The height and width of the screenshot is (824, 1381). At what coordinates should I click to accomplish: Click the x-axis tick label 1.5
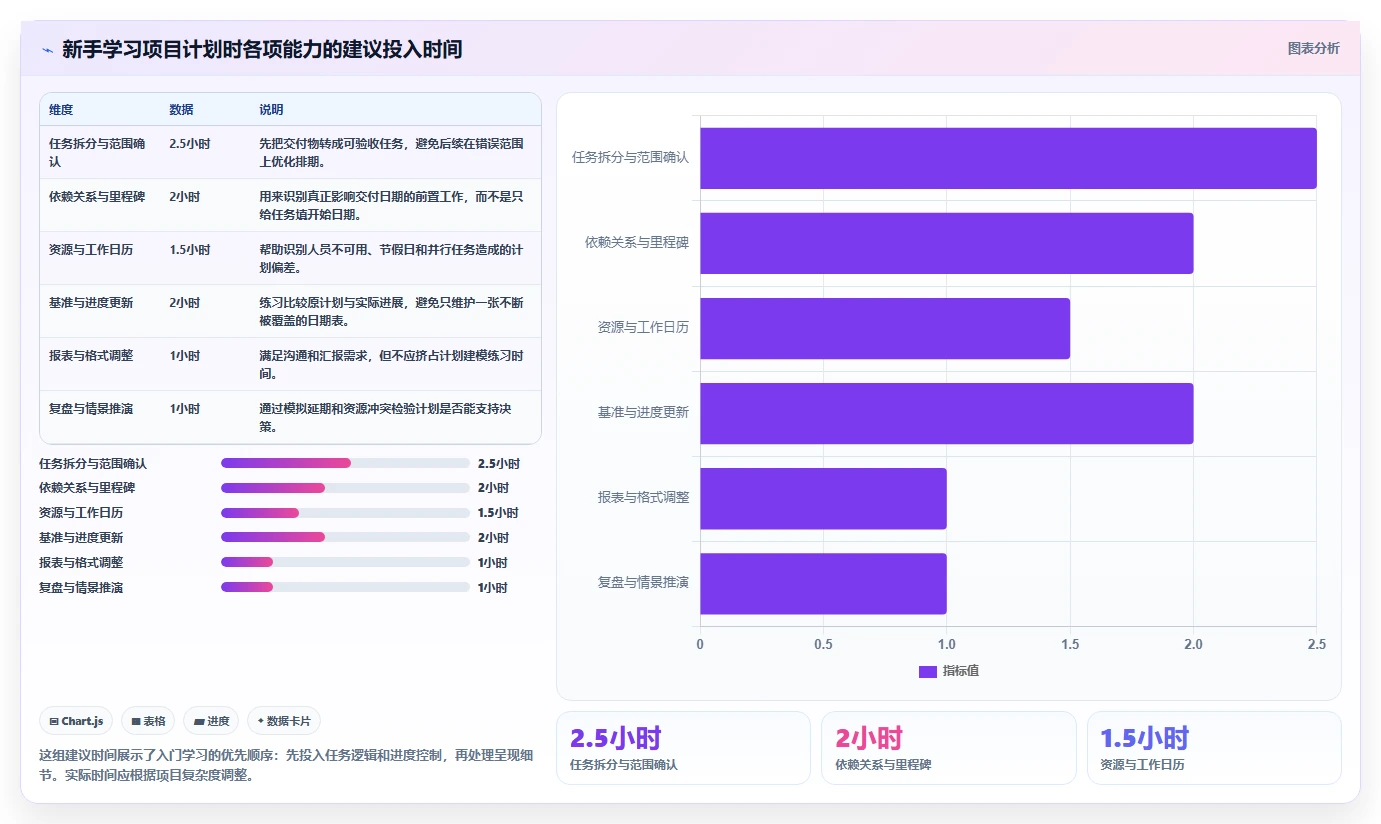[x=1070, y=644]
